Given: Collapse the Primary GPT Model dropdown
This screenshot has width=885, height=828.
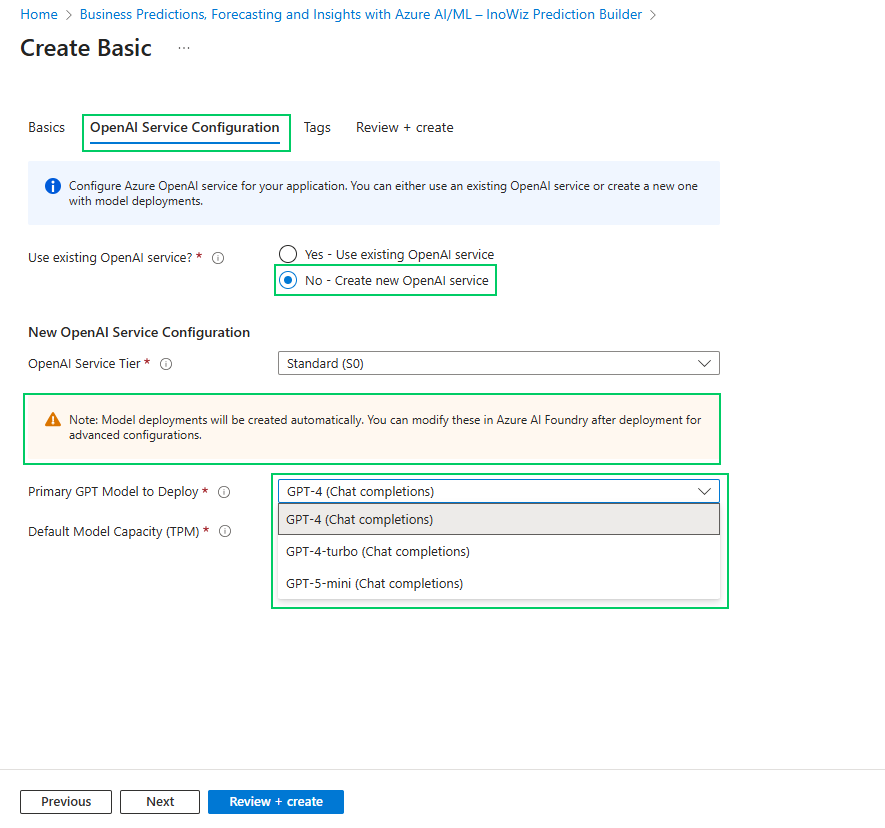Looking at the screenshot, I should pos(704,491).
